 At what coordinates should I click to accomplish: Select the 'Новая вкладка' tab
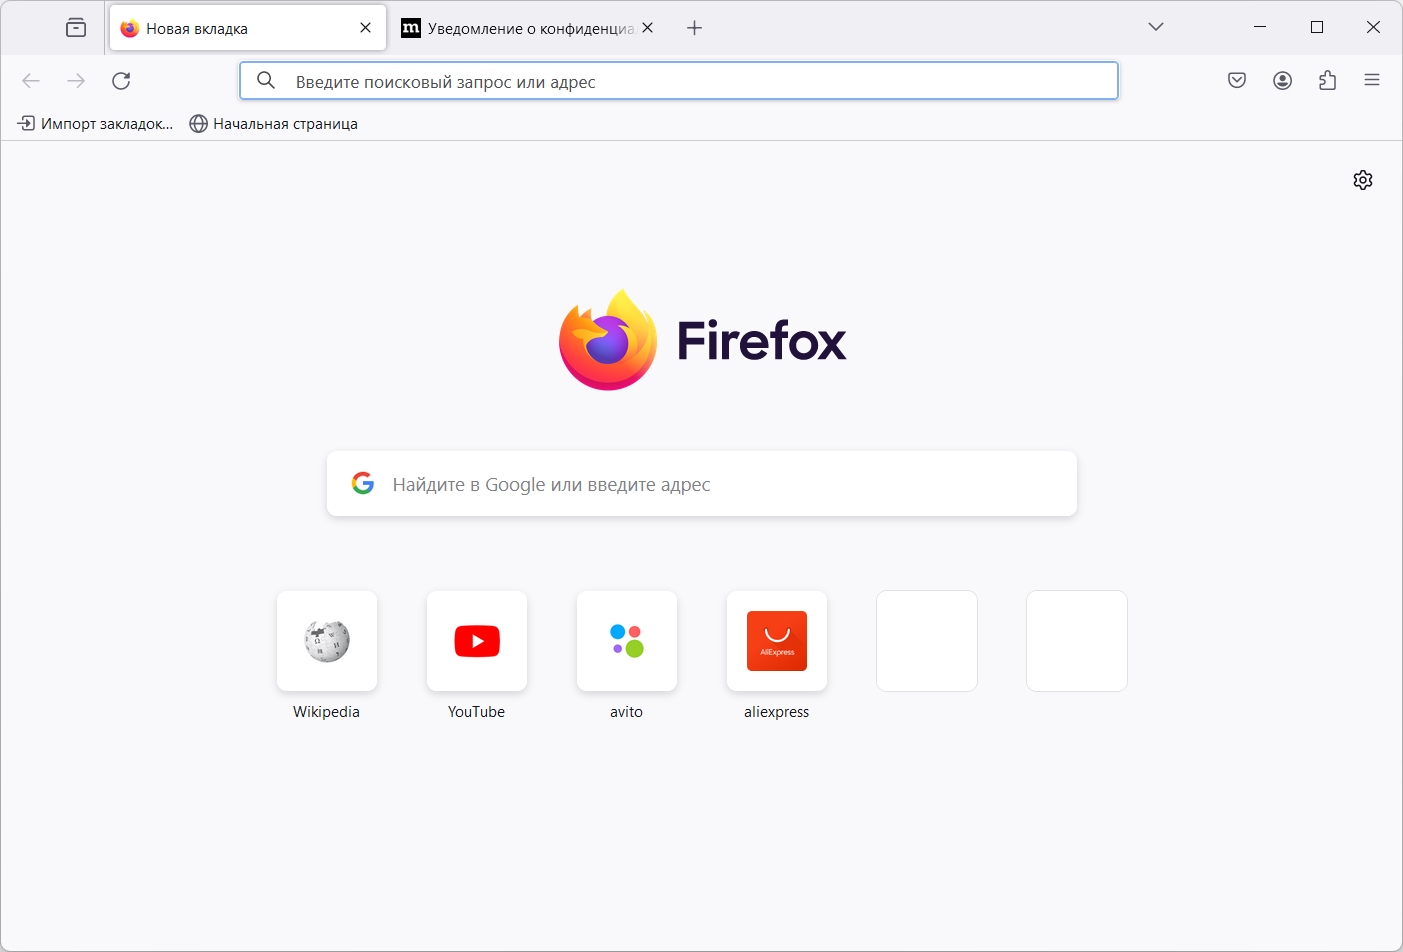coord(230,27)
